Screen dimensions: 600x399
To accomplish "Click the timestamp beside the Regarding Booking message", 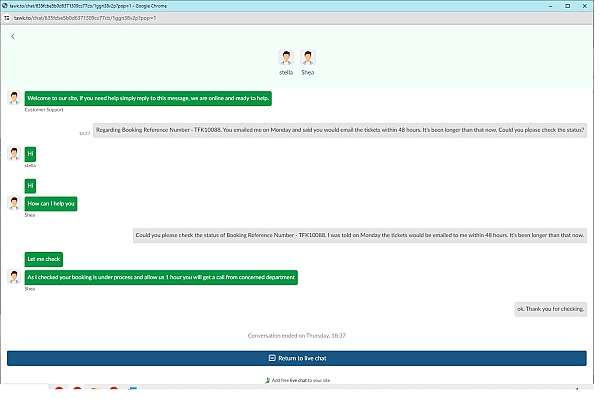I will pos(85,134).
